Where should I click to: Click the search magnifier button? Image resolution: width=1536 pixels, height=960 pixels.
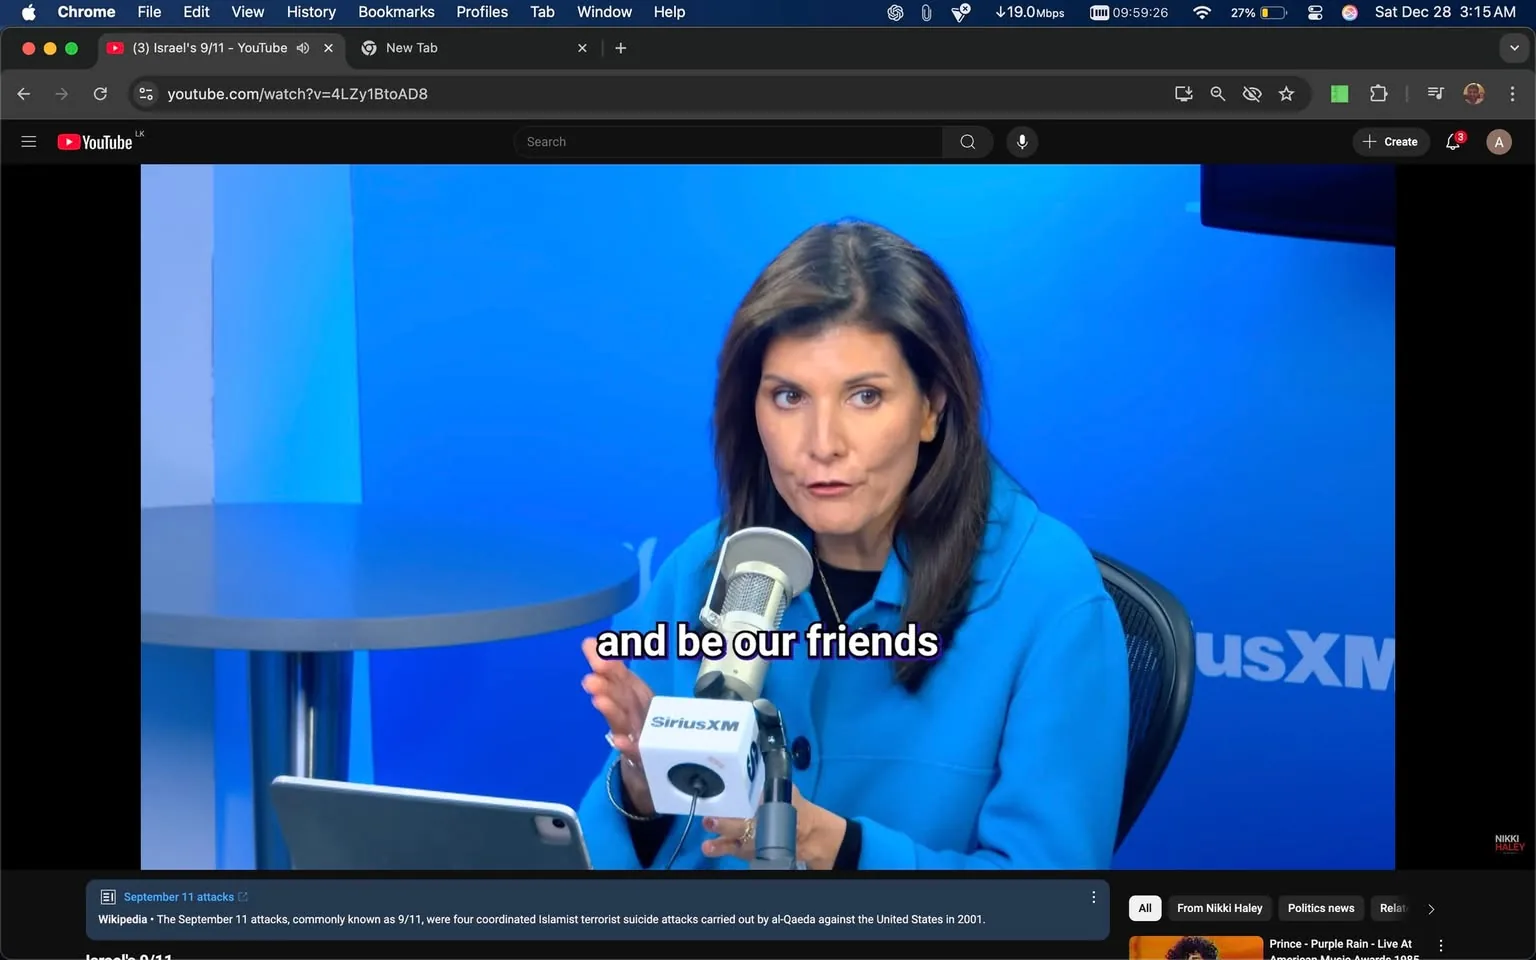click(966, 141)
